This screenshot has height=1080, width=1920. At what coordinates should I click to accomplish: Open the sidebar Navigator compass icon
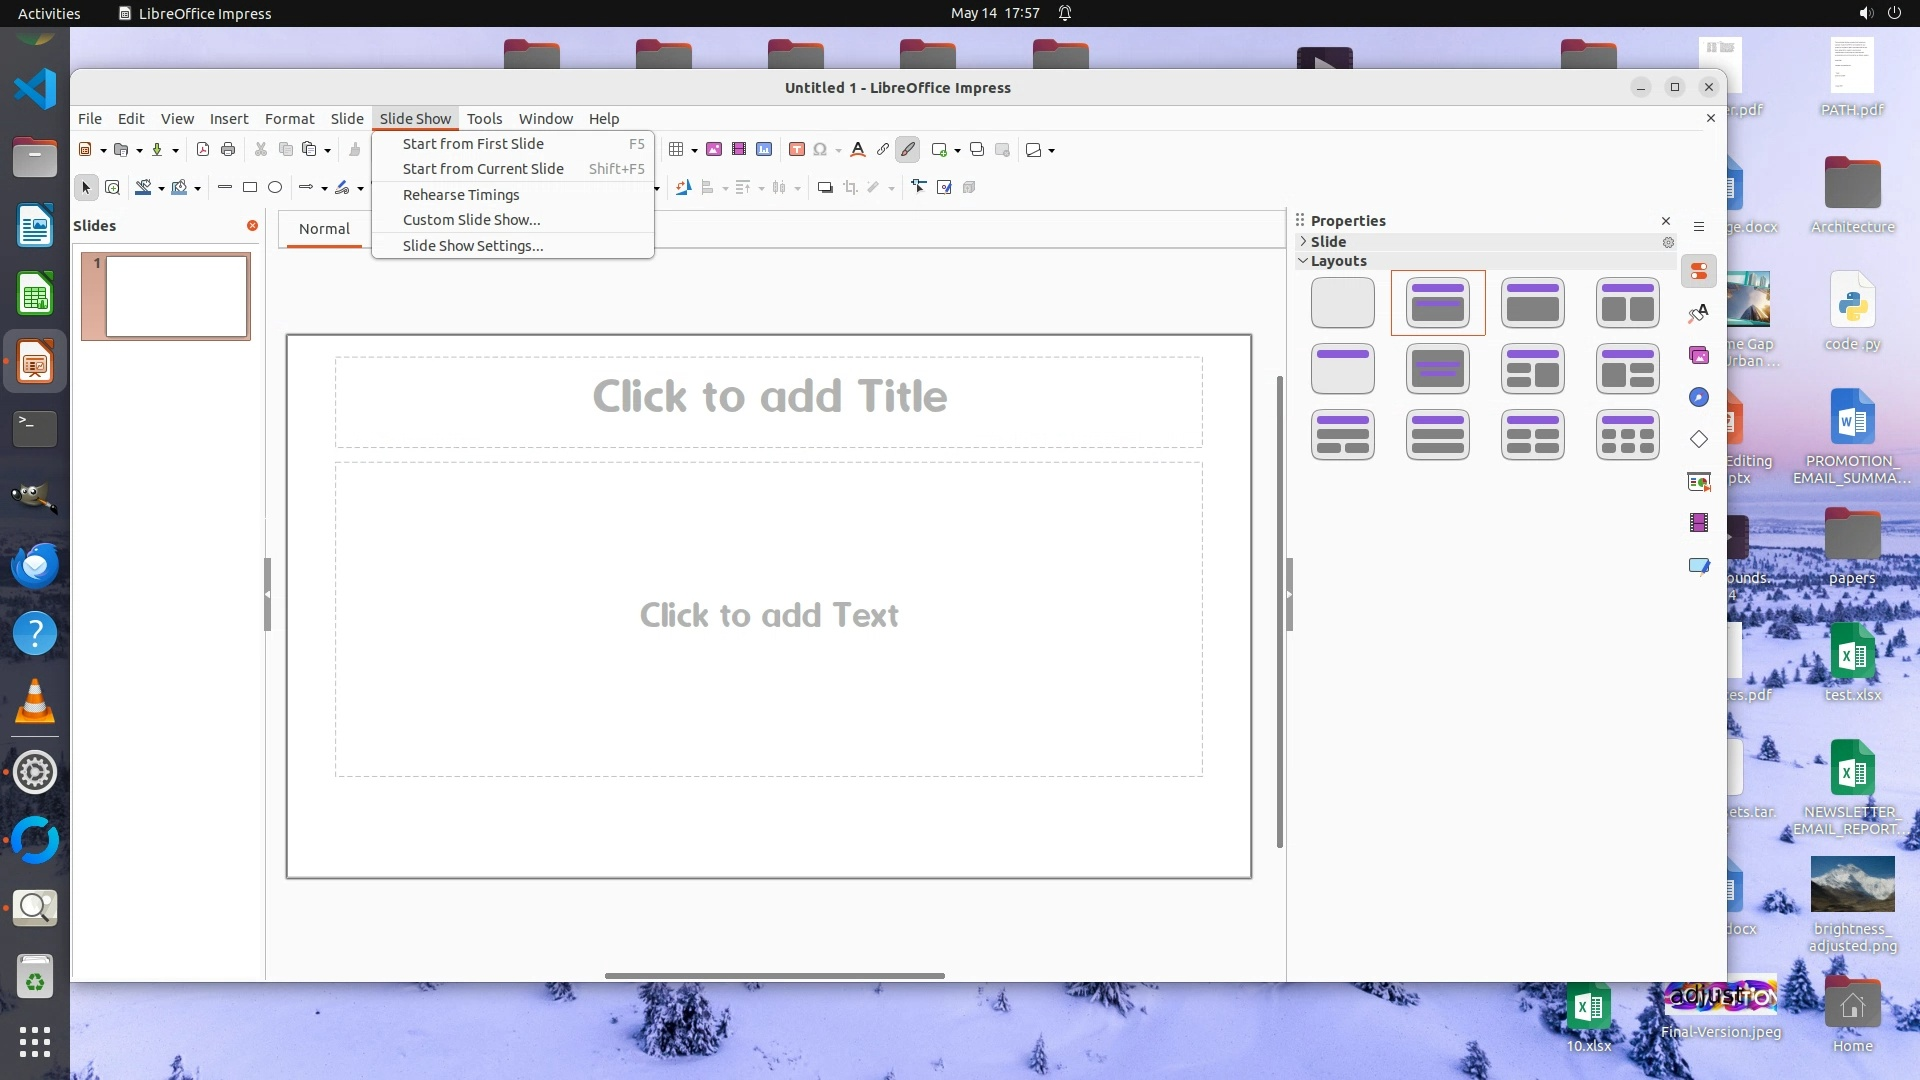[x=1698, y=397]
